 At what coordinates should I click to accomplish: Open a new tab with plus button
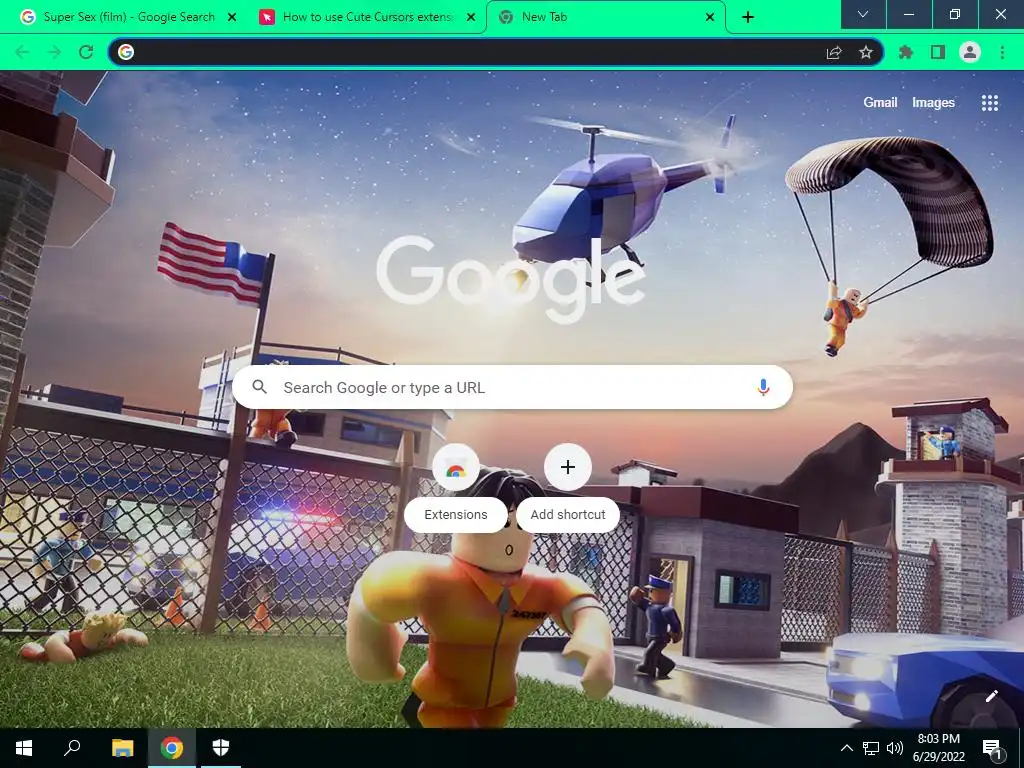point(748,18)
